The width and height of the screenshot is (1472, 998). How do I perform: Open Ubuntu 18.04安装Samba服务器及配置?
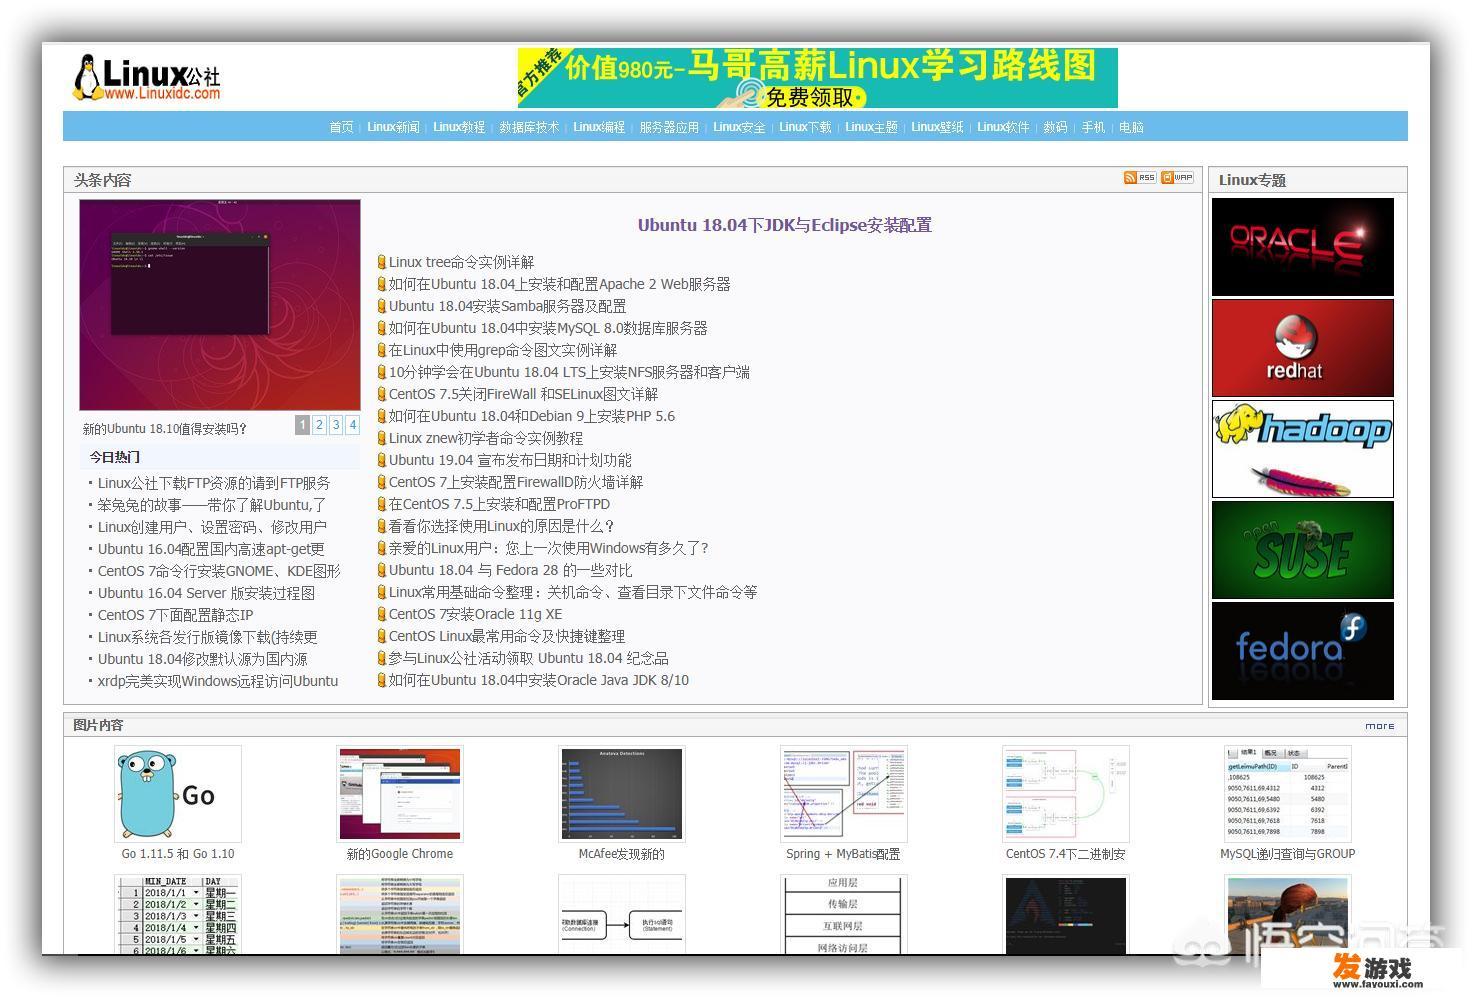click(x=507, y=306)
